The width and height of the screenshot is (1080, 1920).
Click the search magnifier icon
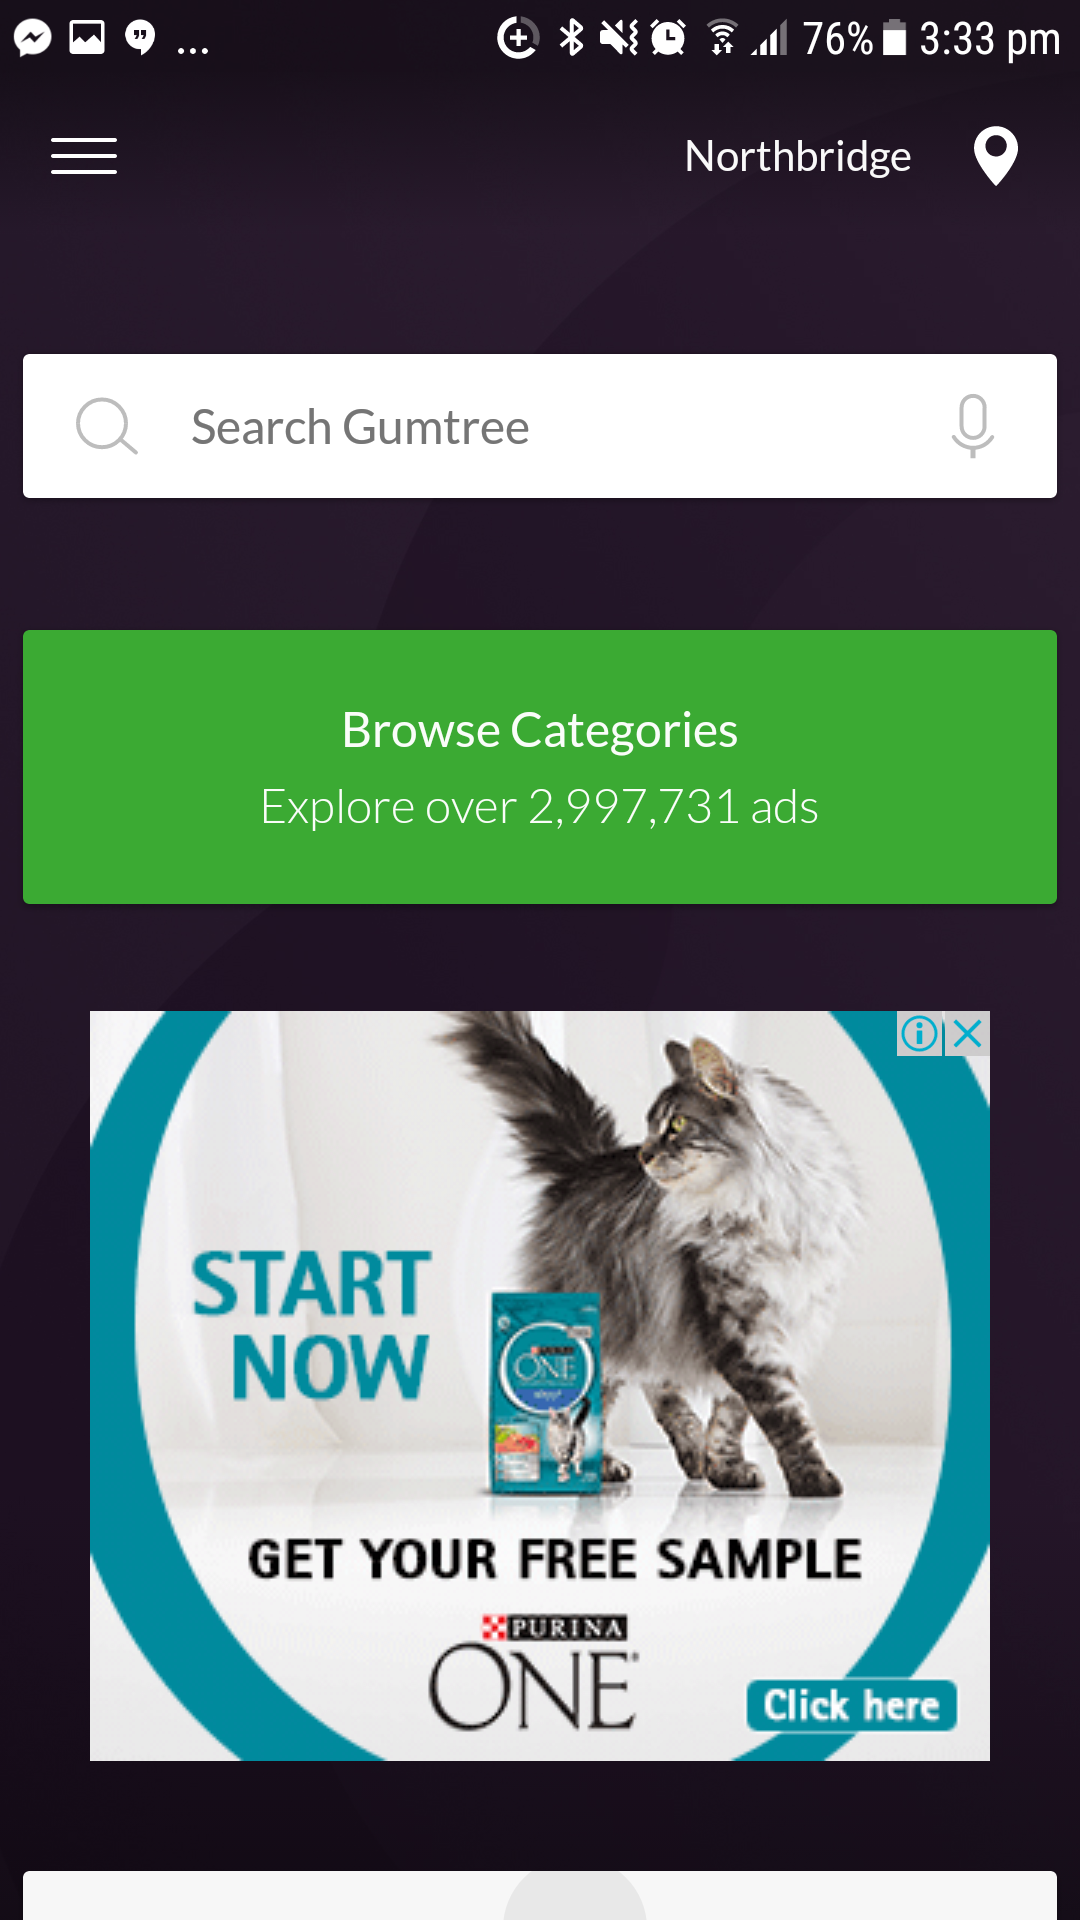[106, 426]
